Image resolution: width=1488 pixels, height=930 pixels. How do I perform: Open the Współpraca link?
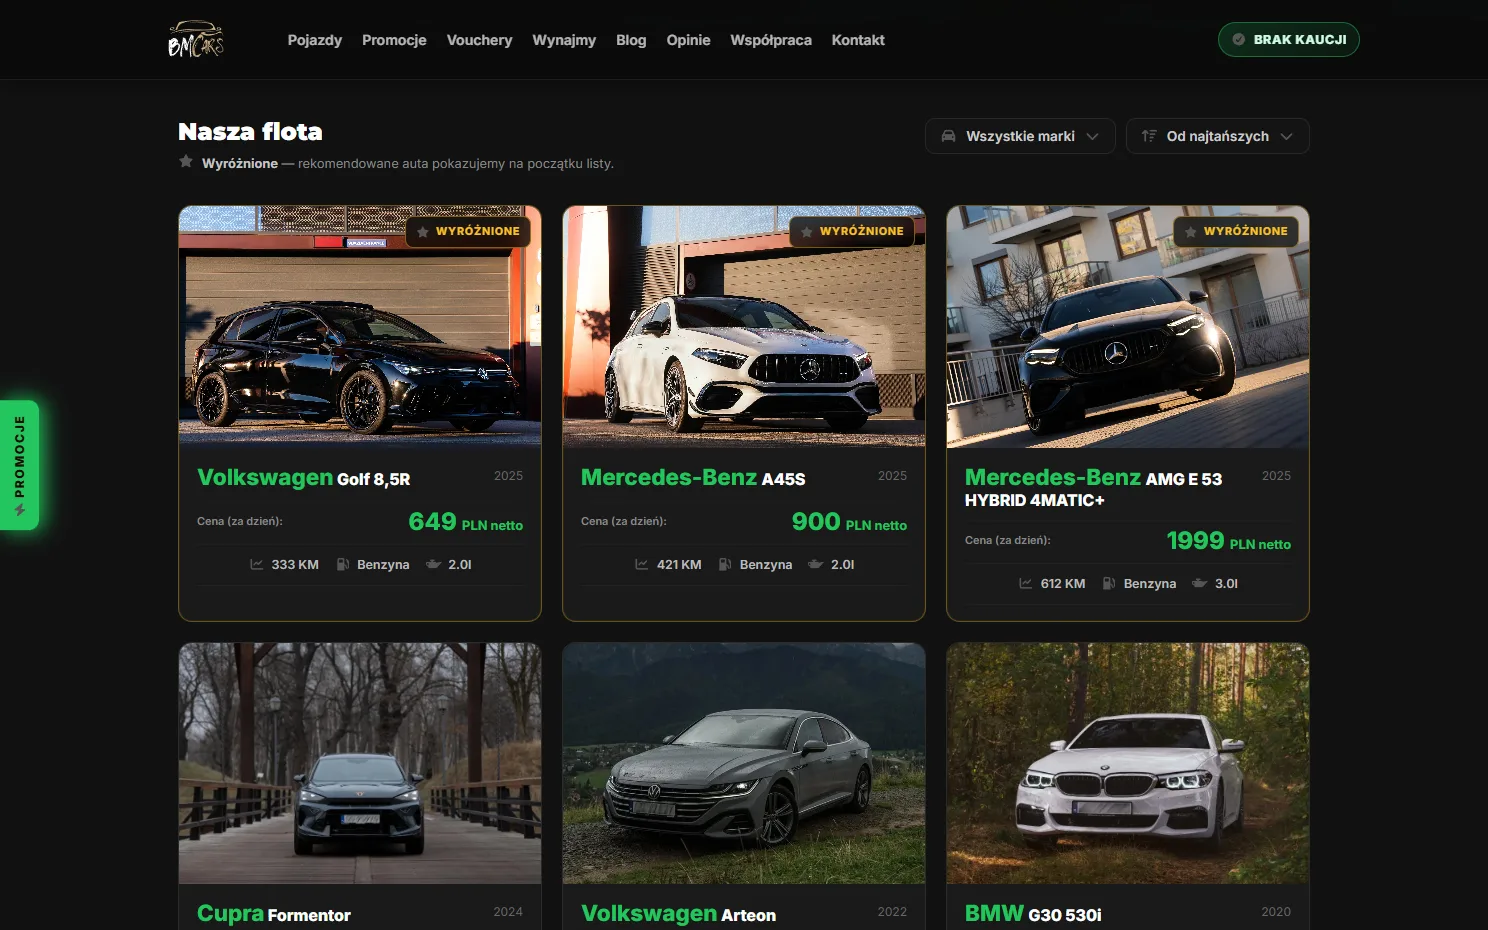point(771,40)
